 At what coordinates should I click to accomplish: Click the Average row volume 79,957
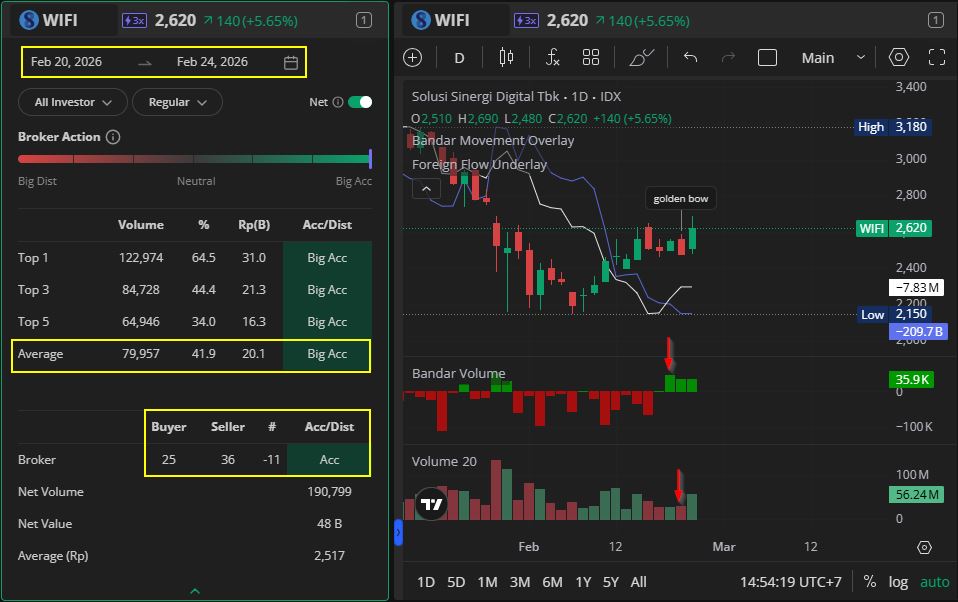(x=141, y=354)
